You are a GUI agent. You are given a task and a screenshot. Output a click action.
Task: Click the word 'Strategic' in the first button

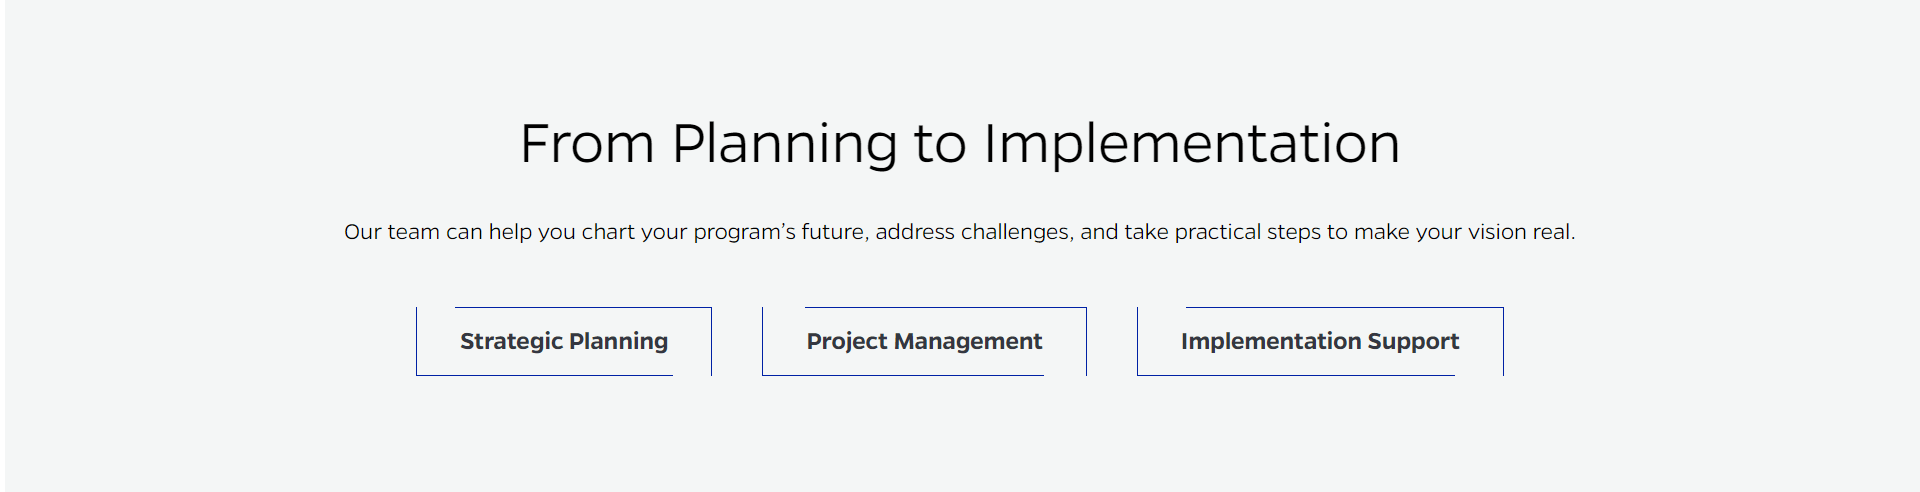pyautogui.click(x=511, y=341)
